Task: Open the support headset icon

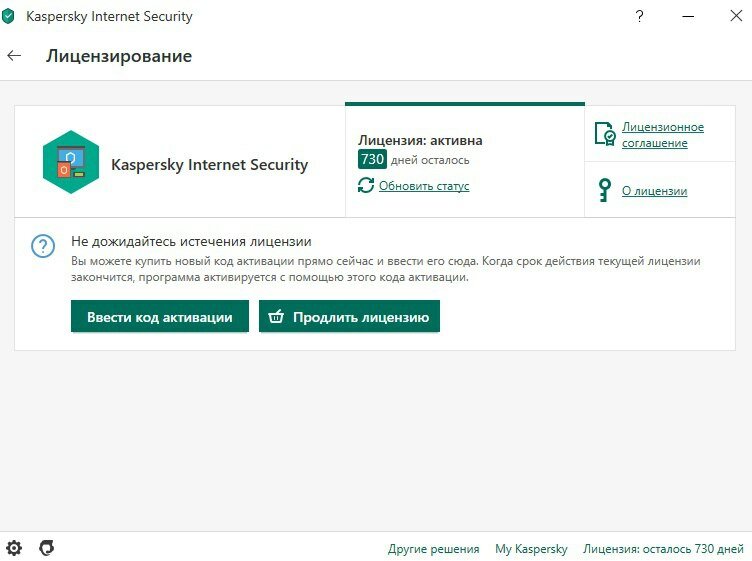Action: (47, 548)
